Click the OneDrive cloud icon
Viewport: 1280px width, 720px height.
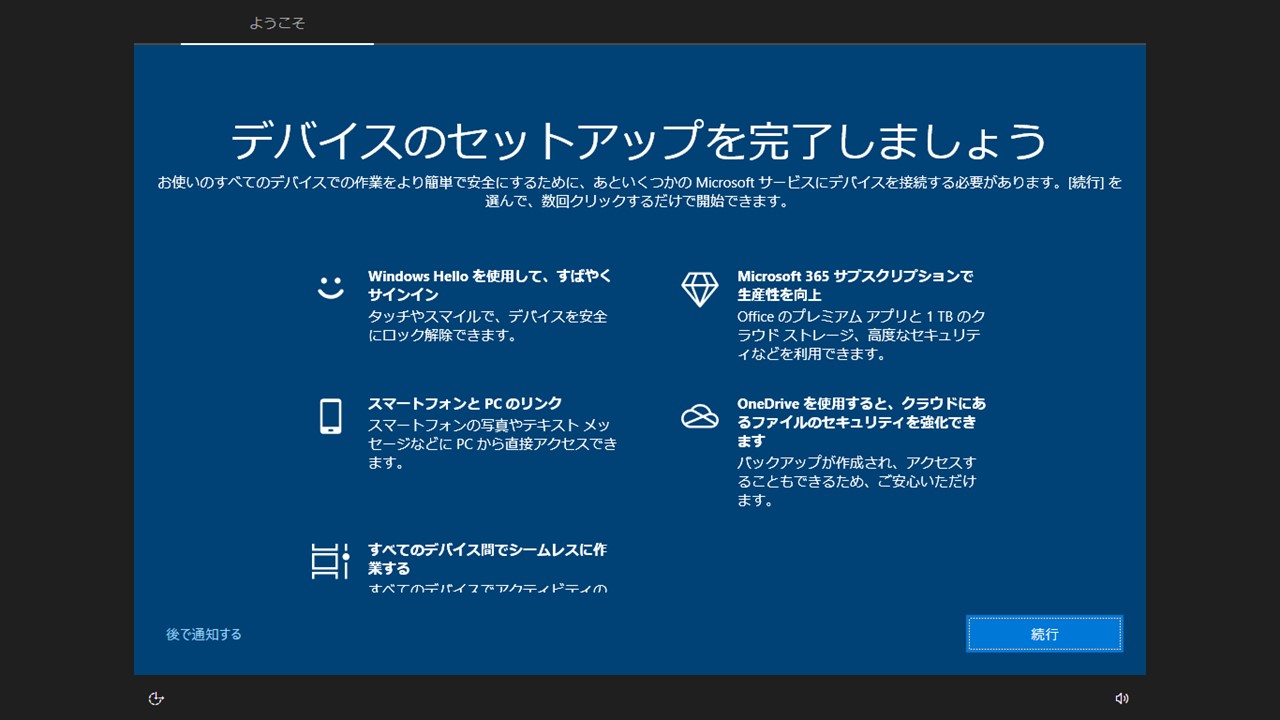point(699,416)
